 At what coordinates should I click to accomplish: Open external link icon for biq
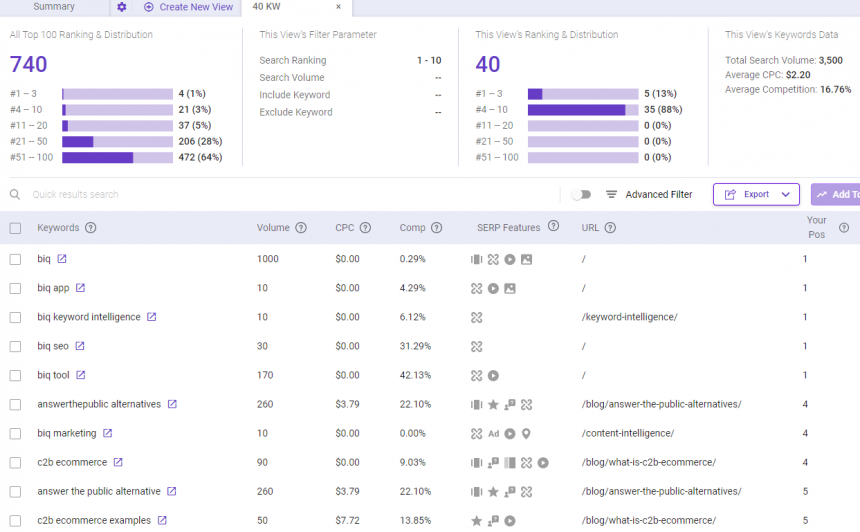(x=62, y=258)
